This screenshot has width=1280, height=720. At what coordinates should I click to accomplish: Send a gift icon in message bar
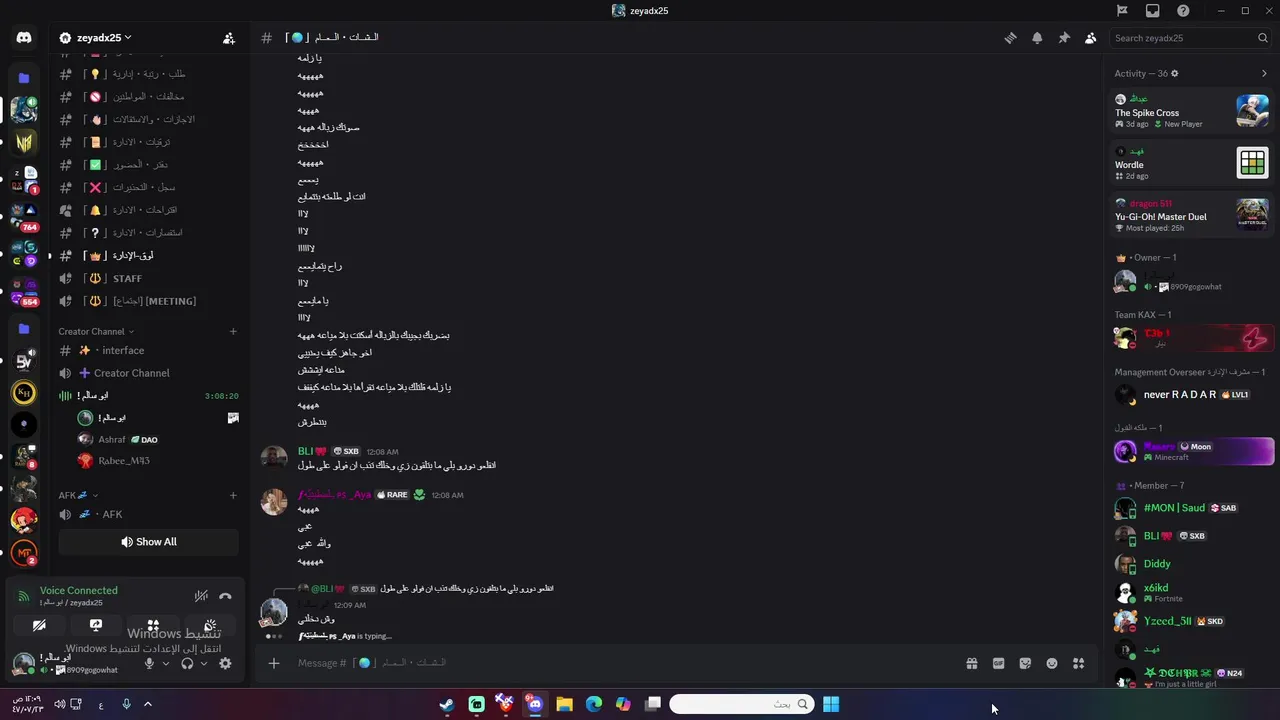(971, 663)
